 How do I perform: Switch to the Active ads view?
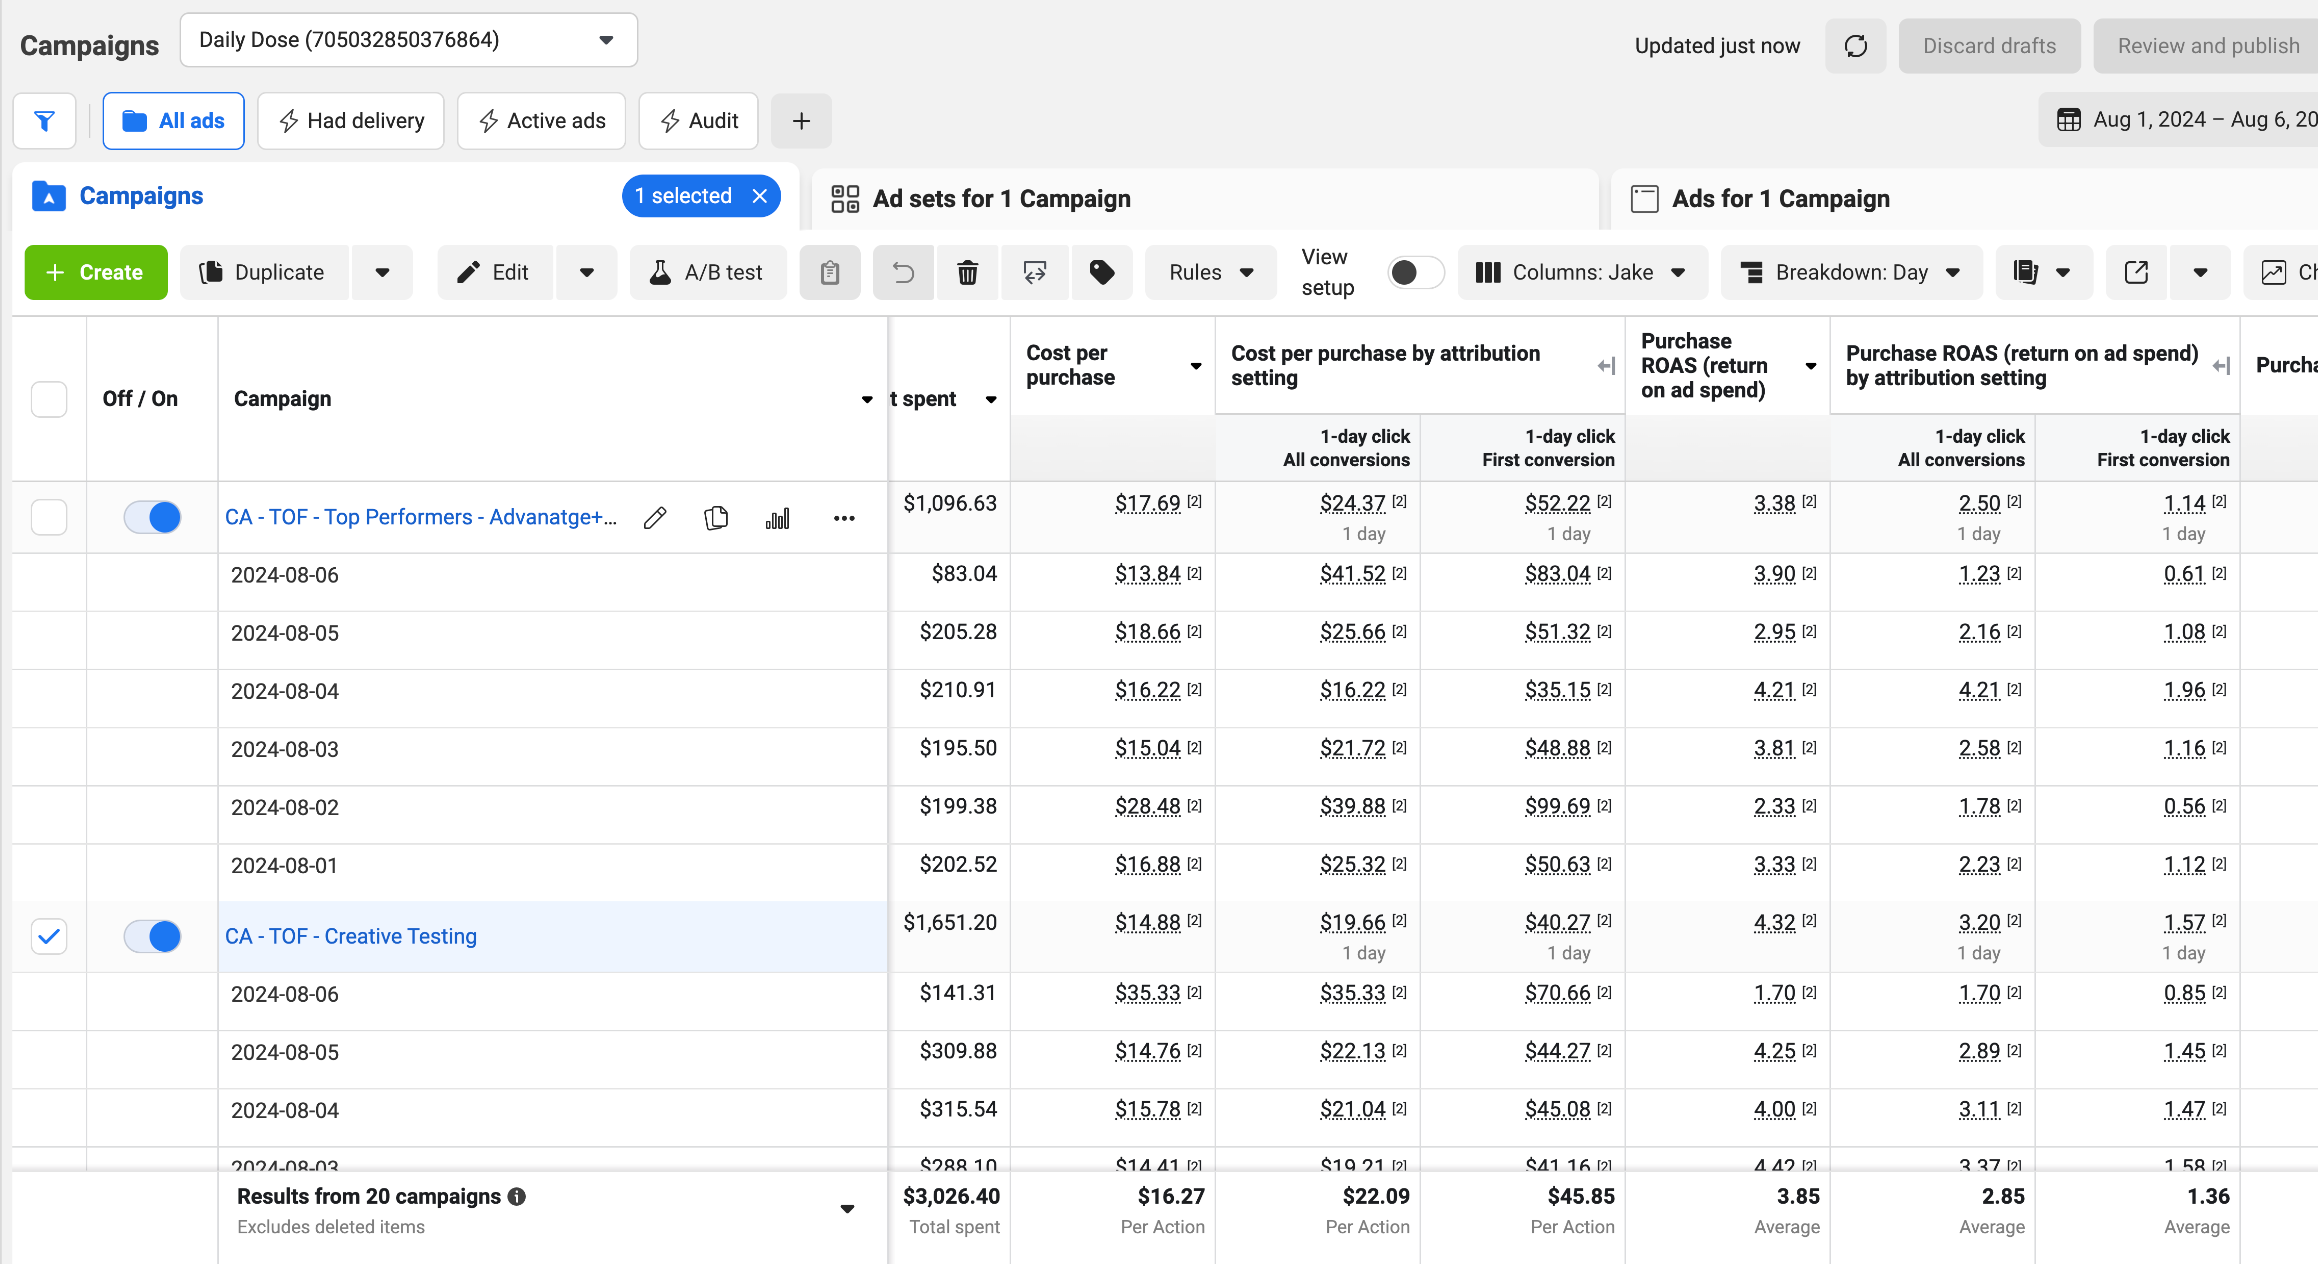pos(541,121)
